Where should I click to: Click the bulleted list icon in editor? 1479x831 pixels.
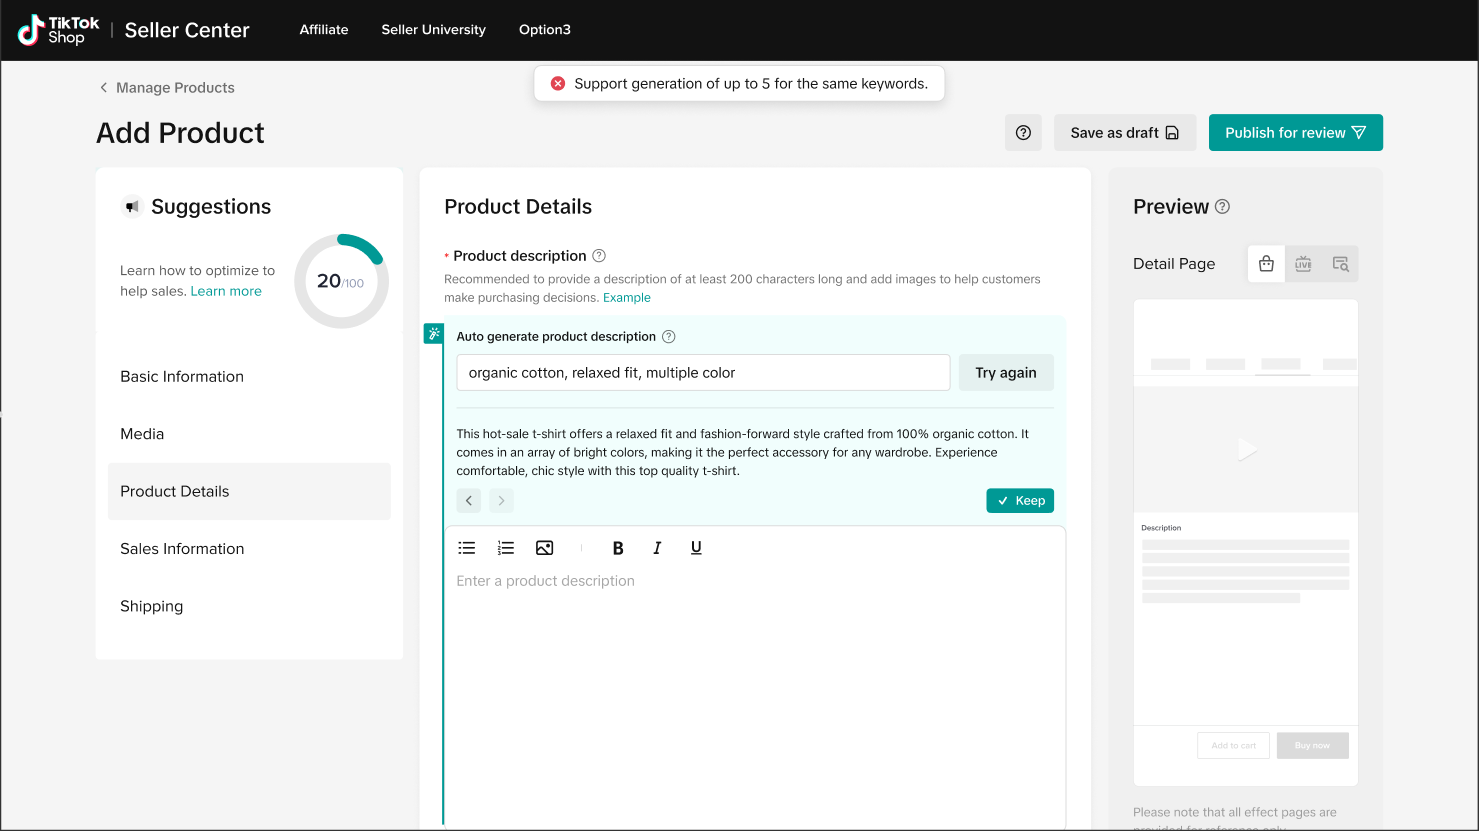point(467,548)
